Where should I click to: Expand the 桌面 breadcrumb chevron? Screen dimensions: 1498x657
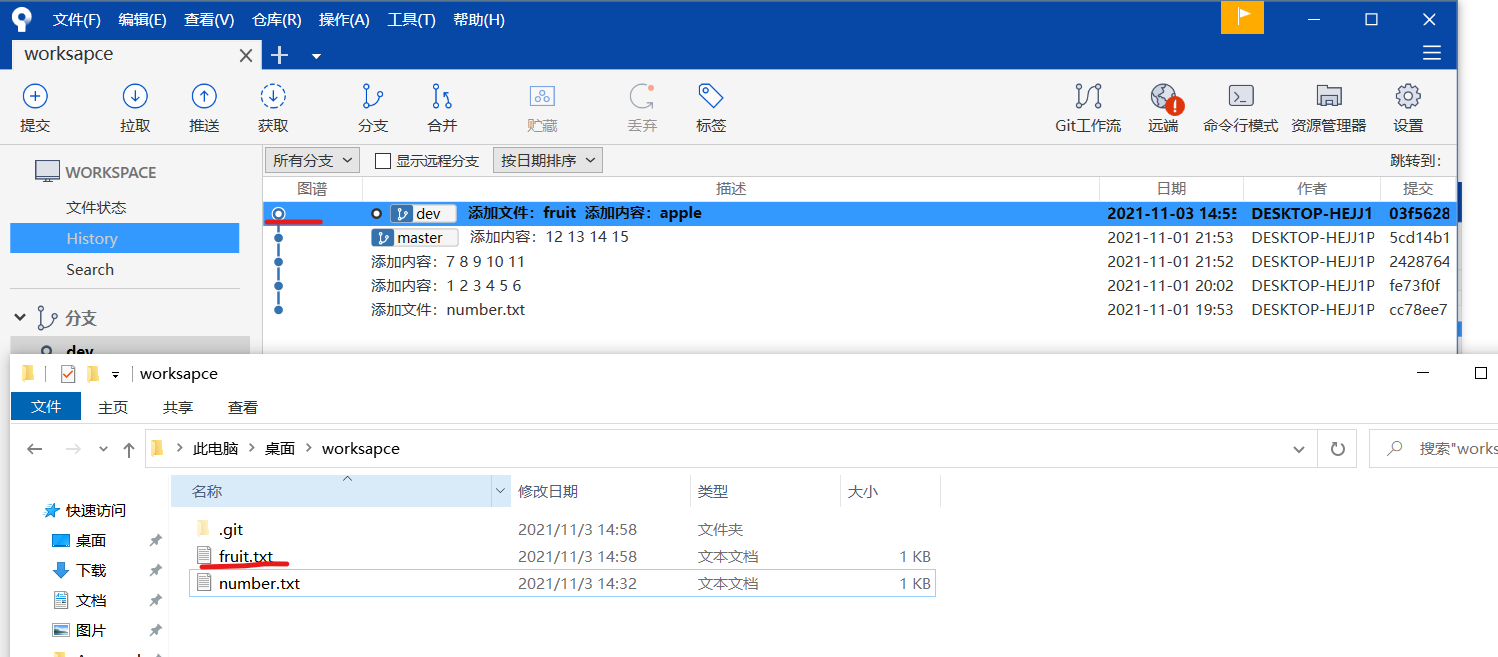308,449
